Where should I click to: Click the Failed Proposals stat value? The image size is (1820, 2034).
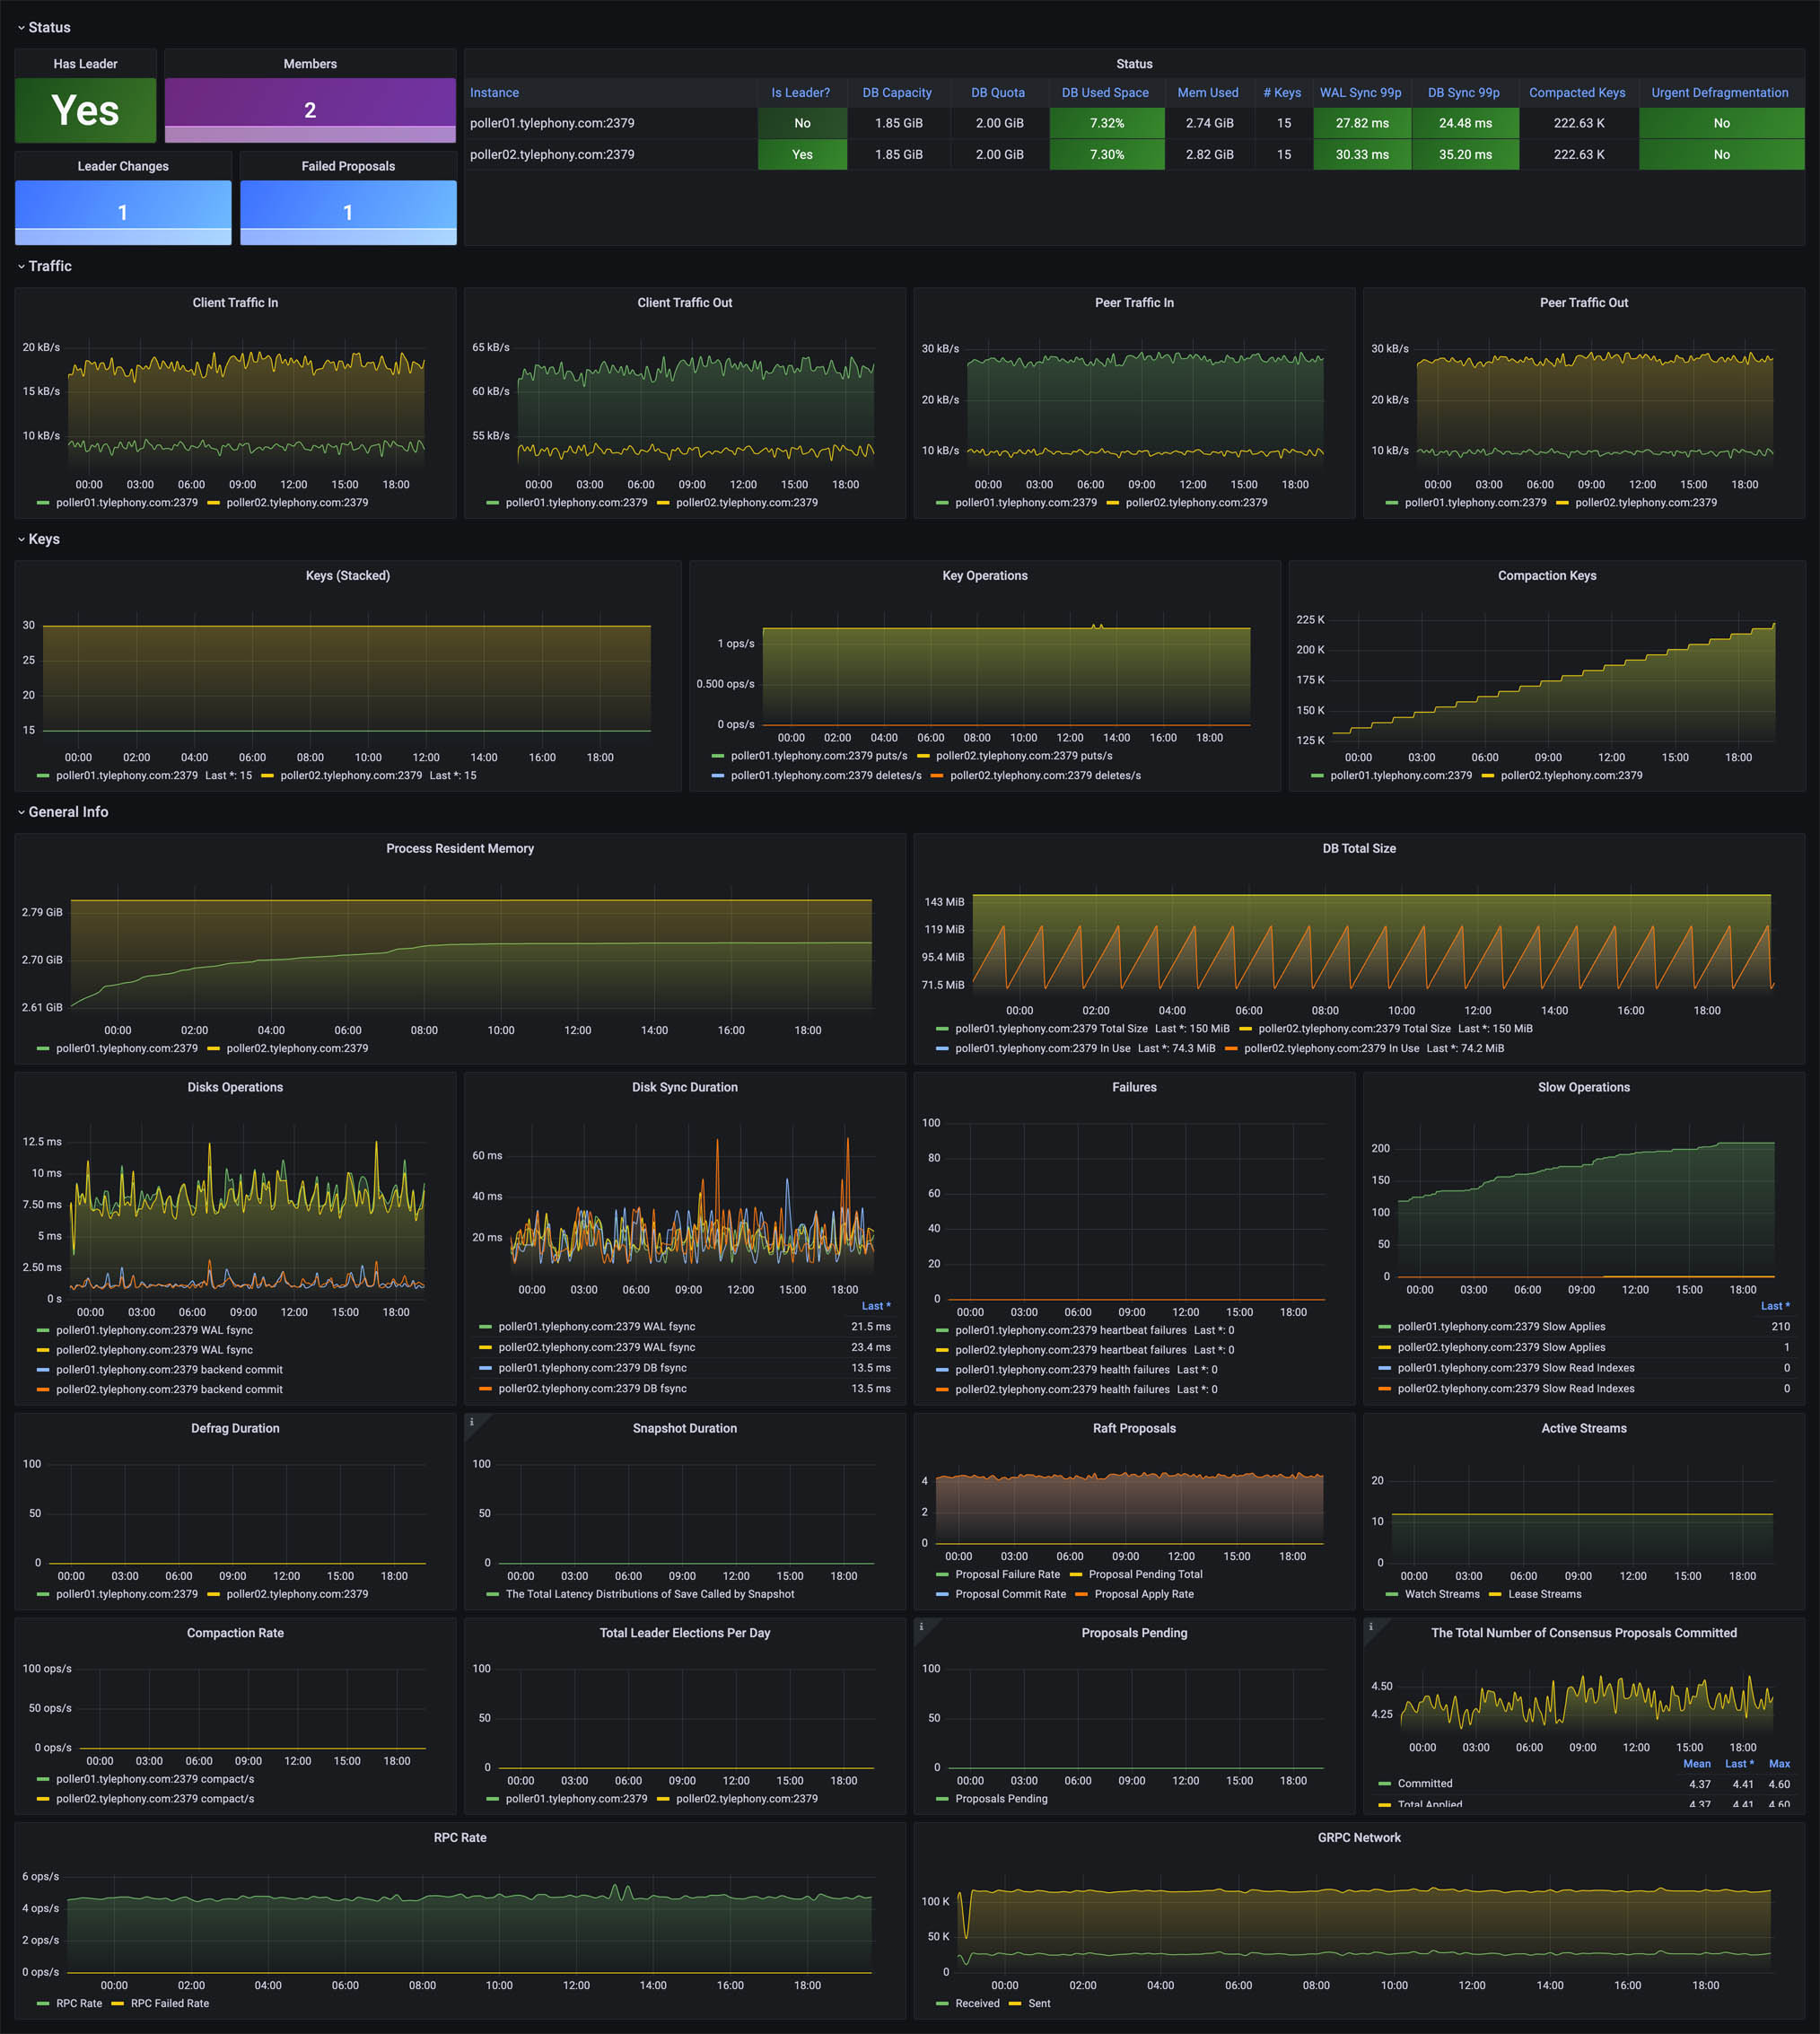click(348, 212)
